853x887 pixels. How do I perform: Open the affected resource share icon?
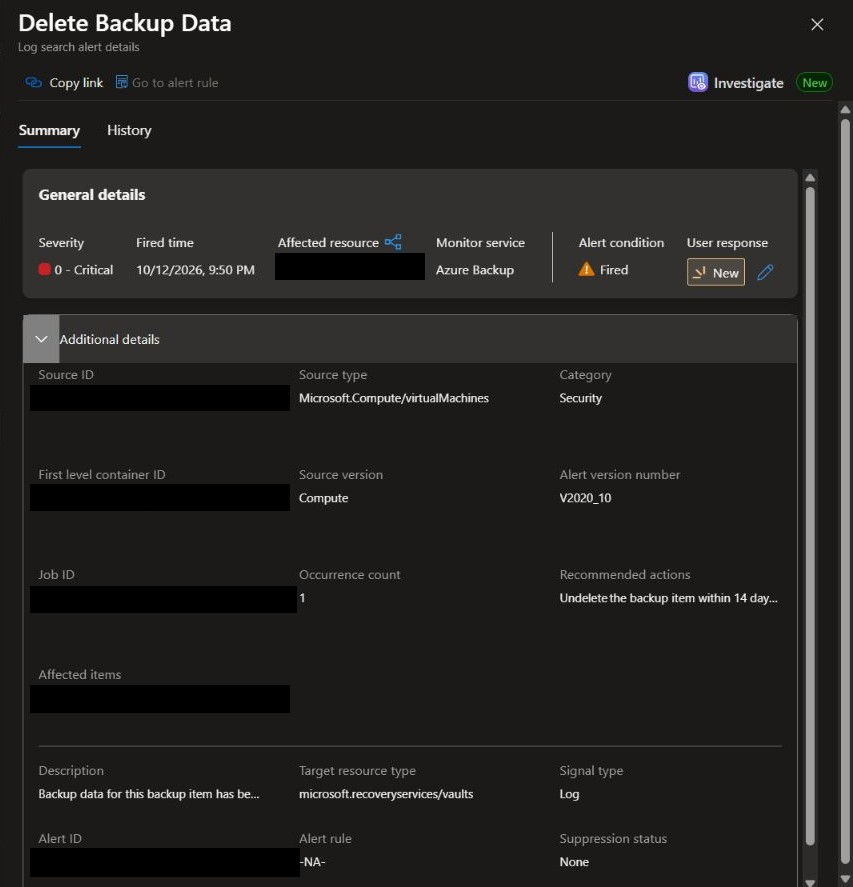click(x=393, y=242)
